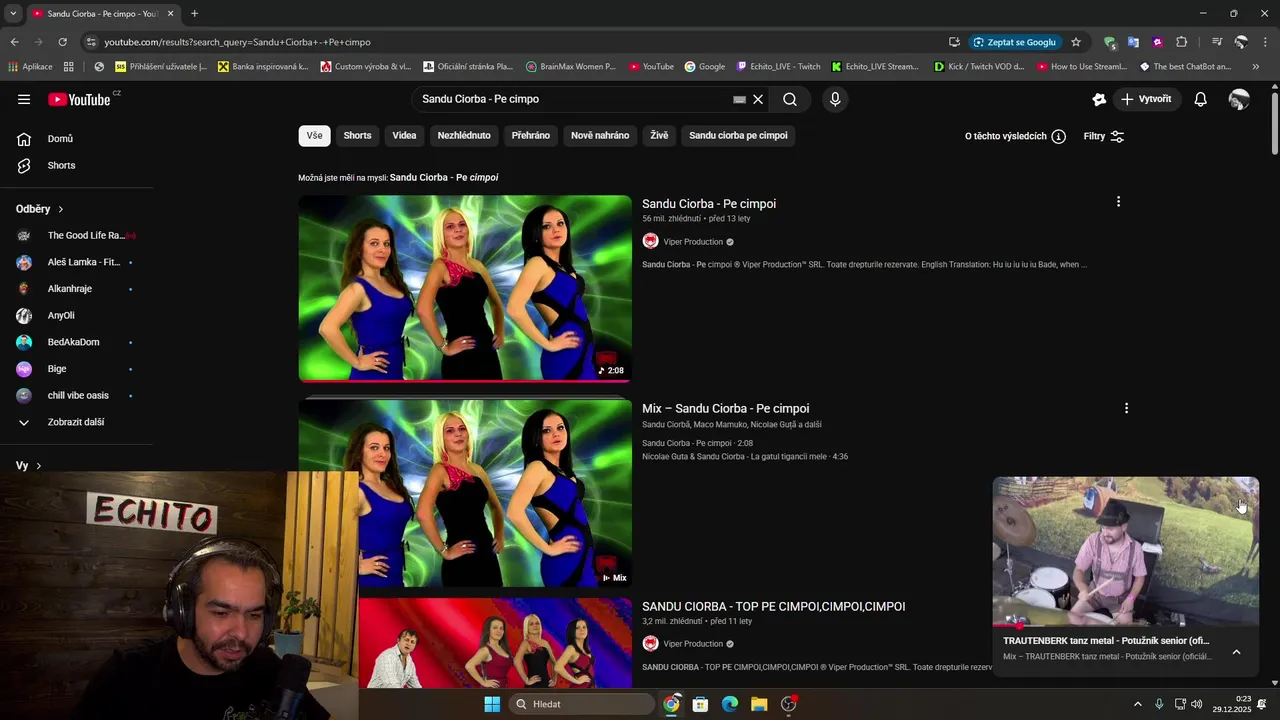
Task: Open the sparkle icon beside the Vytvořit button
Action: [1099, 99]
